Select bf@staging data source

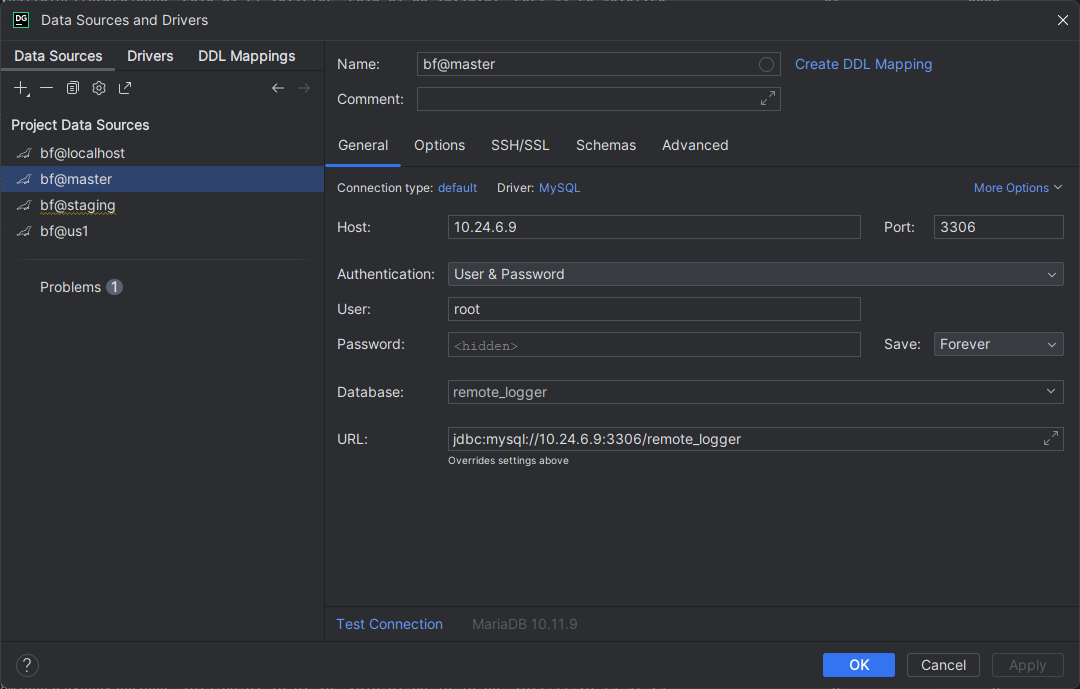(x=163, y=205)
